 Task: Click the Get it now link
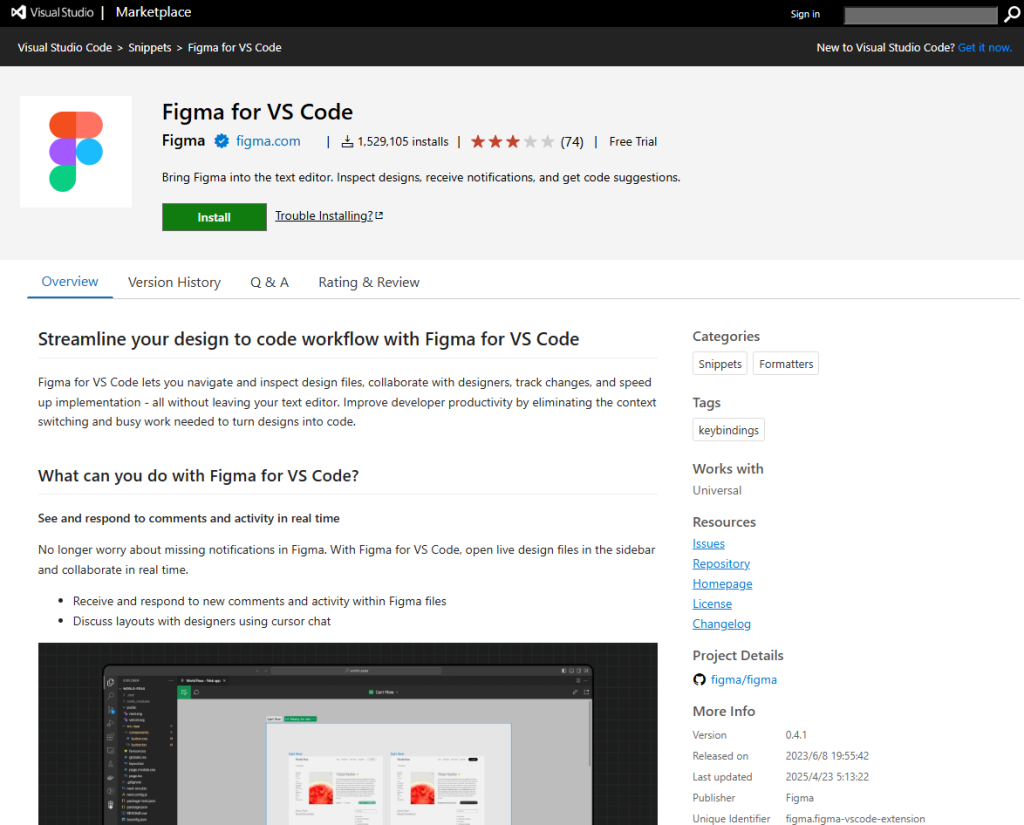(x=985, y=48)
